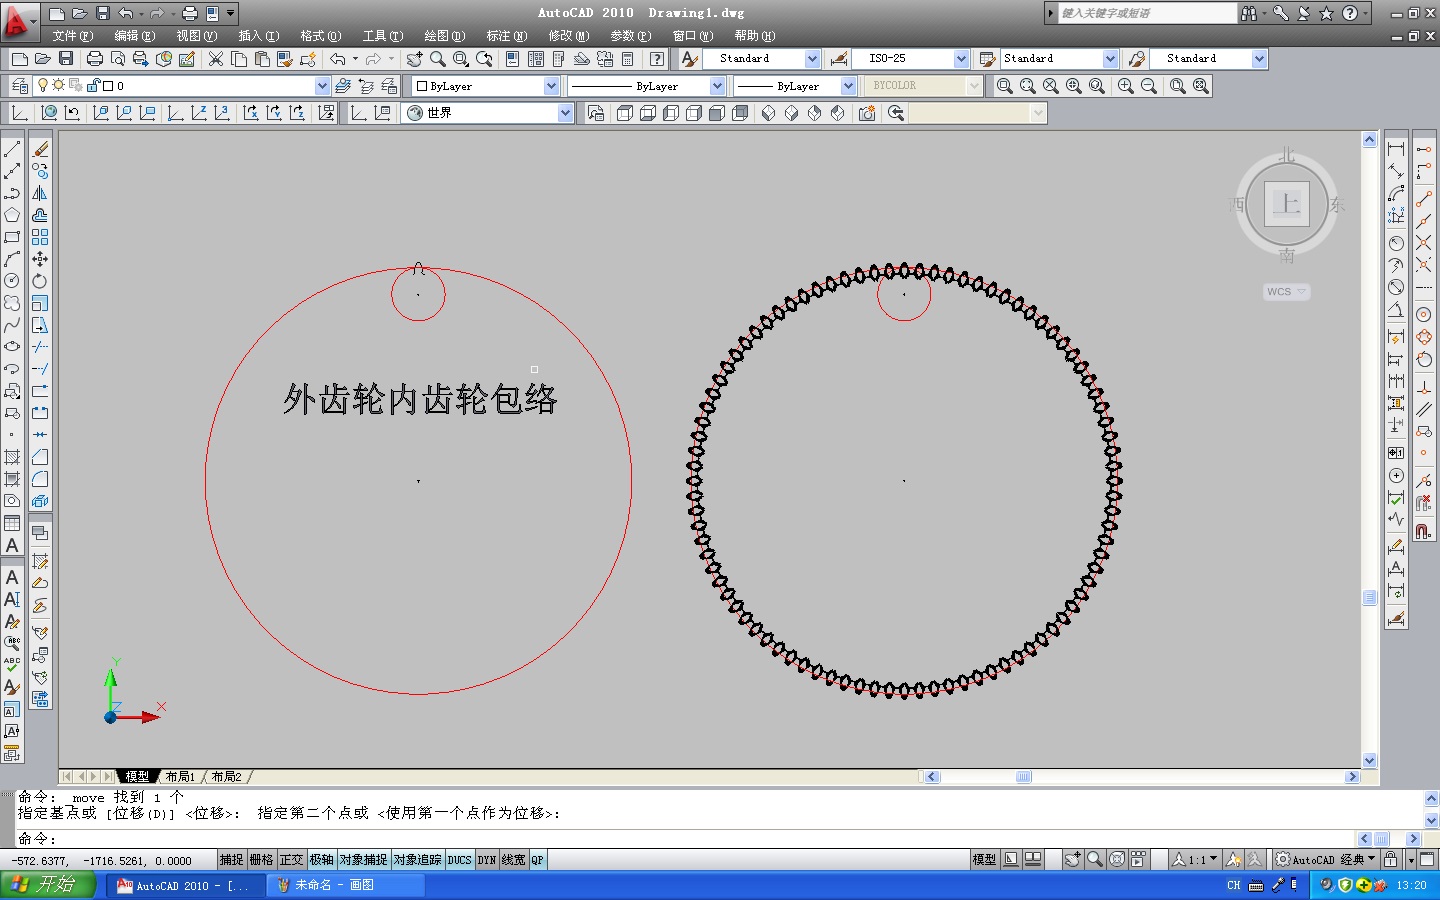The height and width of the screenshot is (900, 1440).
Task: Select the Circle draw tool
Action: [x=12, y=281]
